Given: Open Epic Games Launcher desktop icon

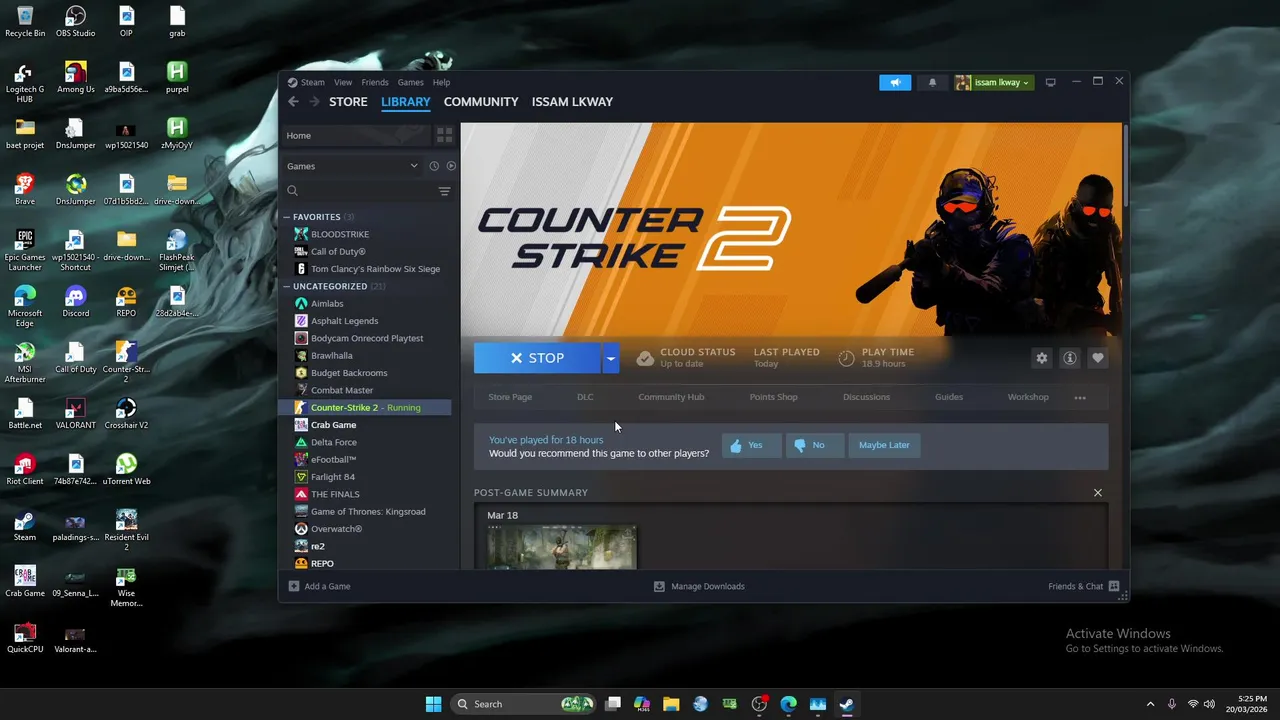Looking at the screenshot, I should [x=25, y=249].
